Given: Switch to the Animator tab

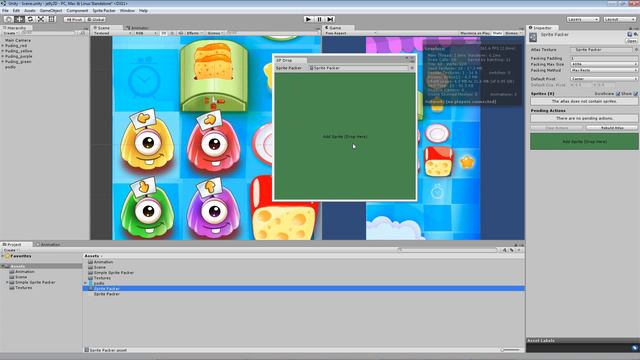Looking at the screenshot, I should tap(137, 28).
